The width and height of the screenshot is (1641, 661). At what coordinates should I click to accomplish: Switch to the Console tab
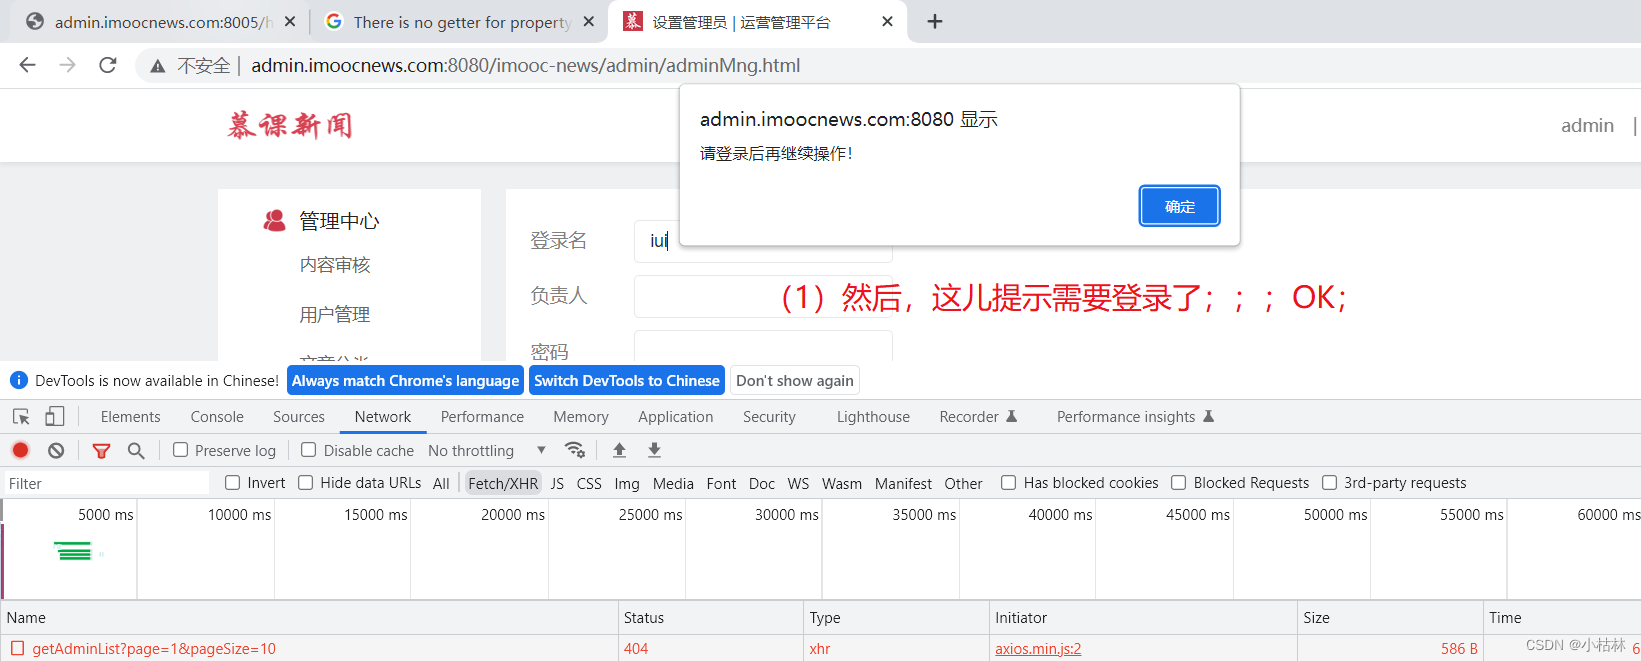pos(217,417)
